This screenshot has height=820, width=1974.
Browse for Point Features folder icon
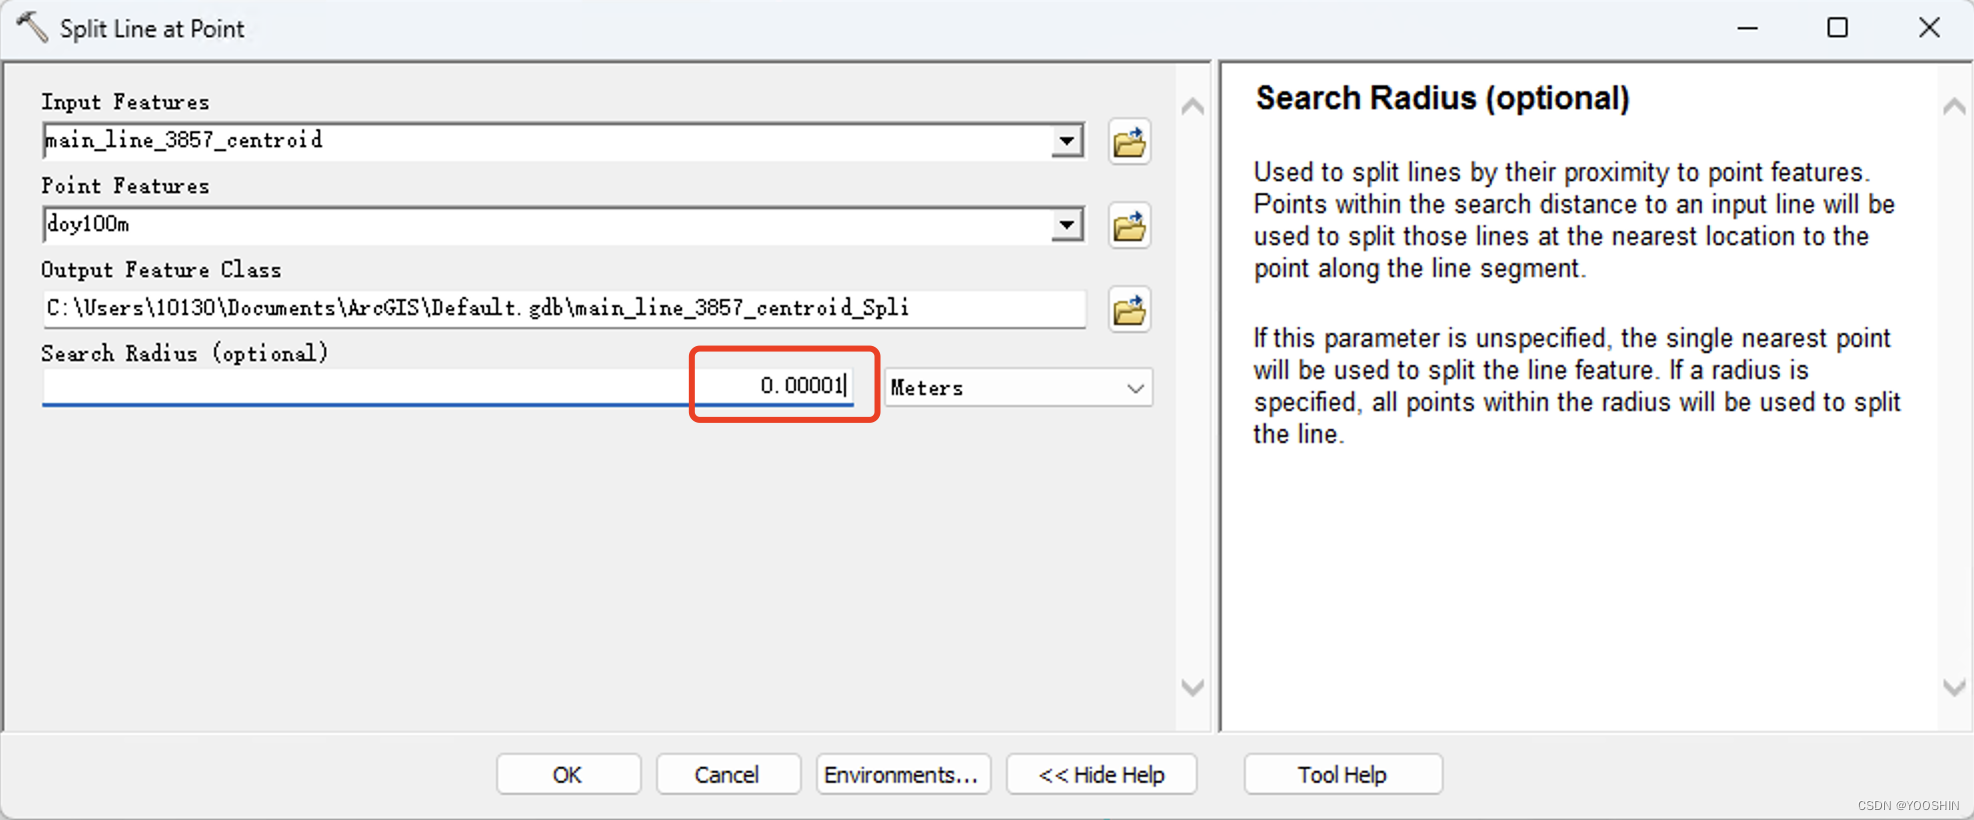(1130, 226)
